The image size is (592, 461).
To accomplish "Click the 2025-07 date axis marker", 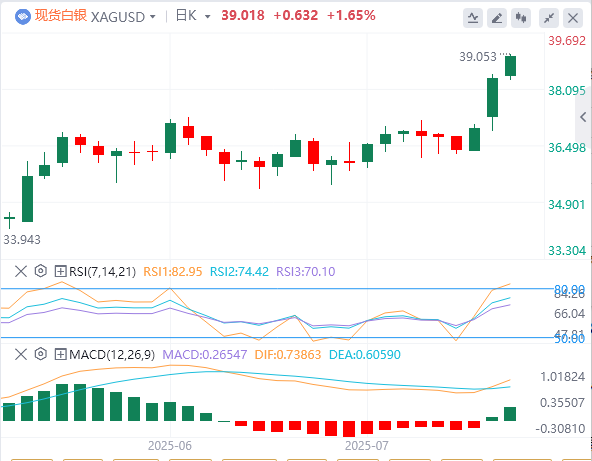I will pyautogui.click(x=366, y=446).
